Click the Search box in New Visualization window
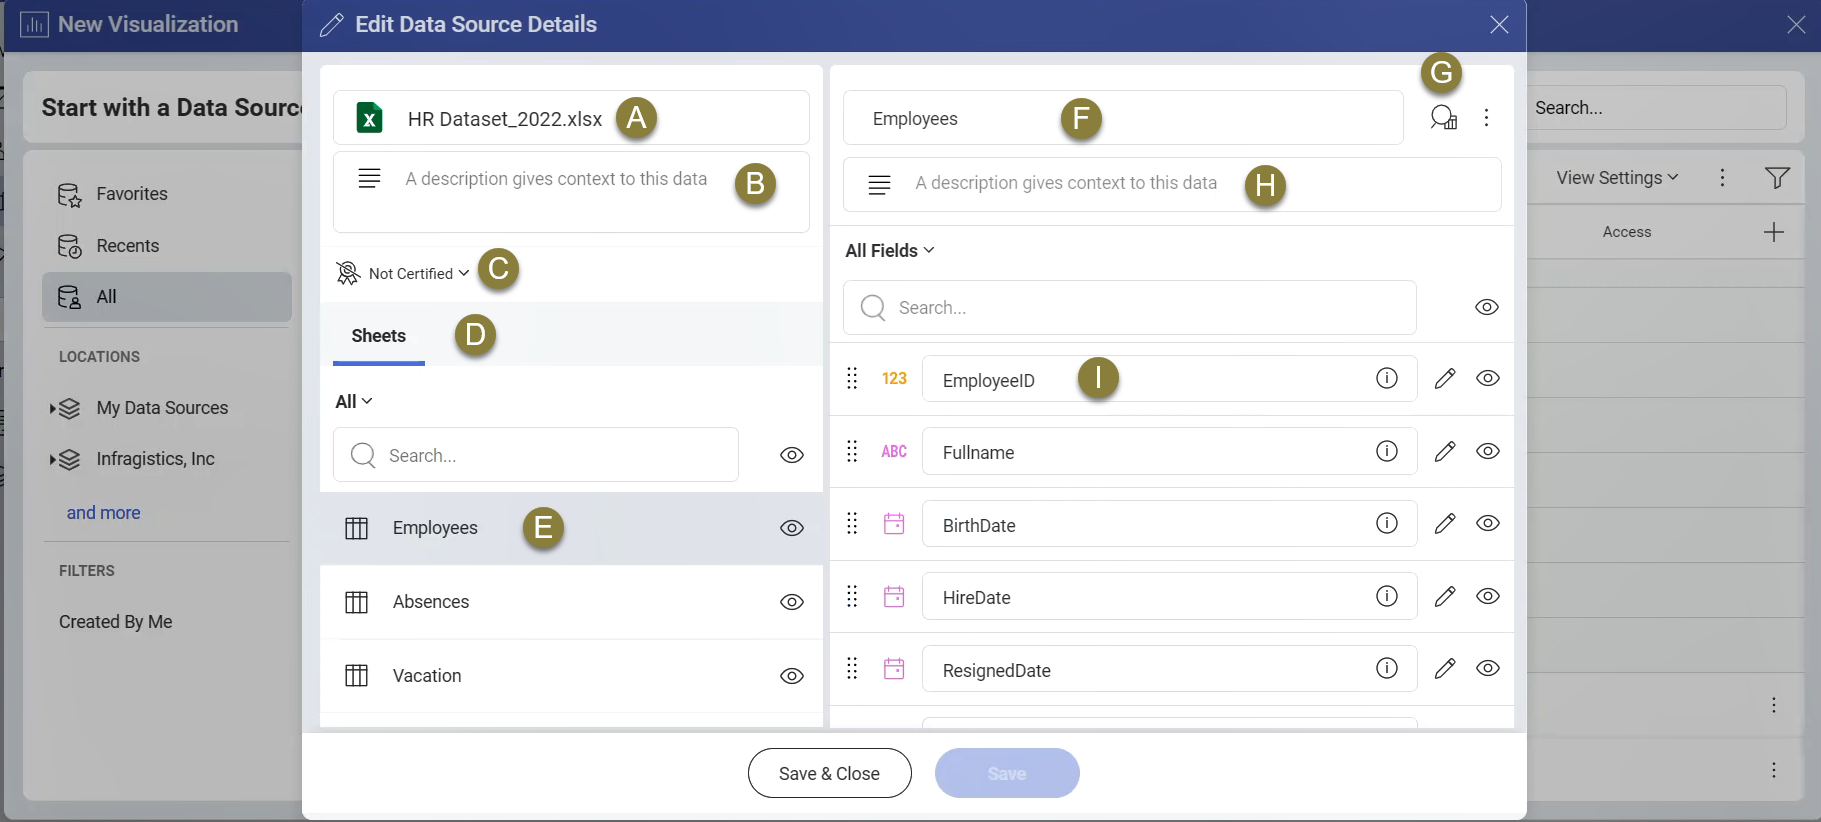 click(x=1656, y=107)
